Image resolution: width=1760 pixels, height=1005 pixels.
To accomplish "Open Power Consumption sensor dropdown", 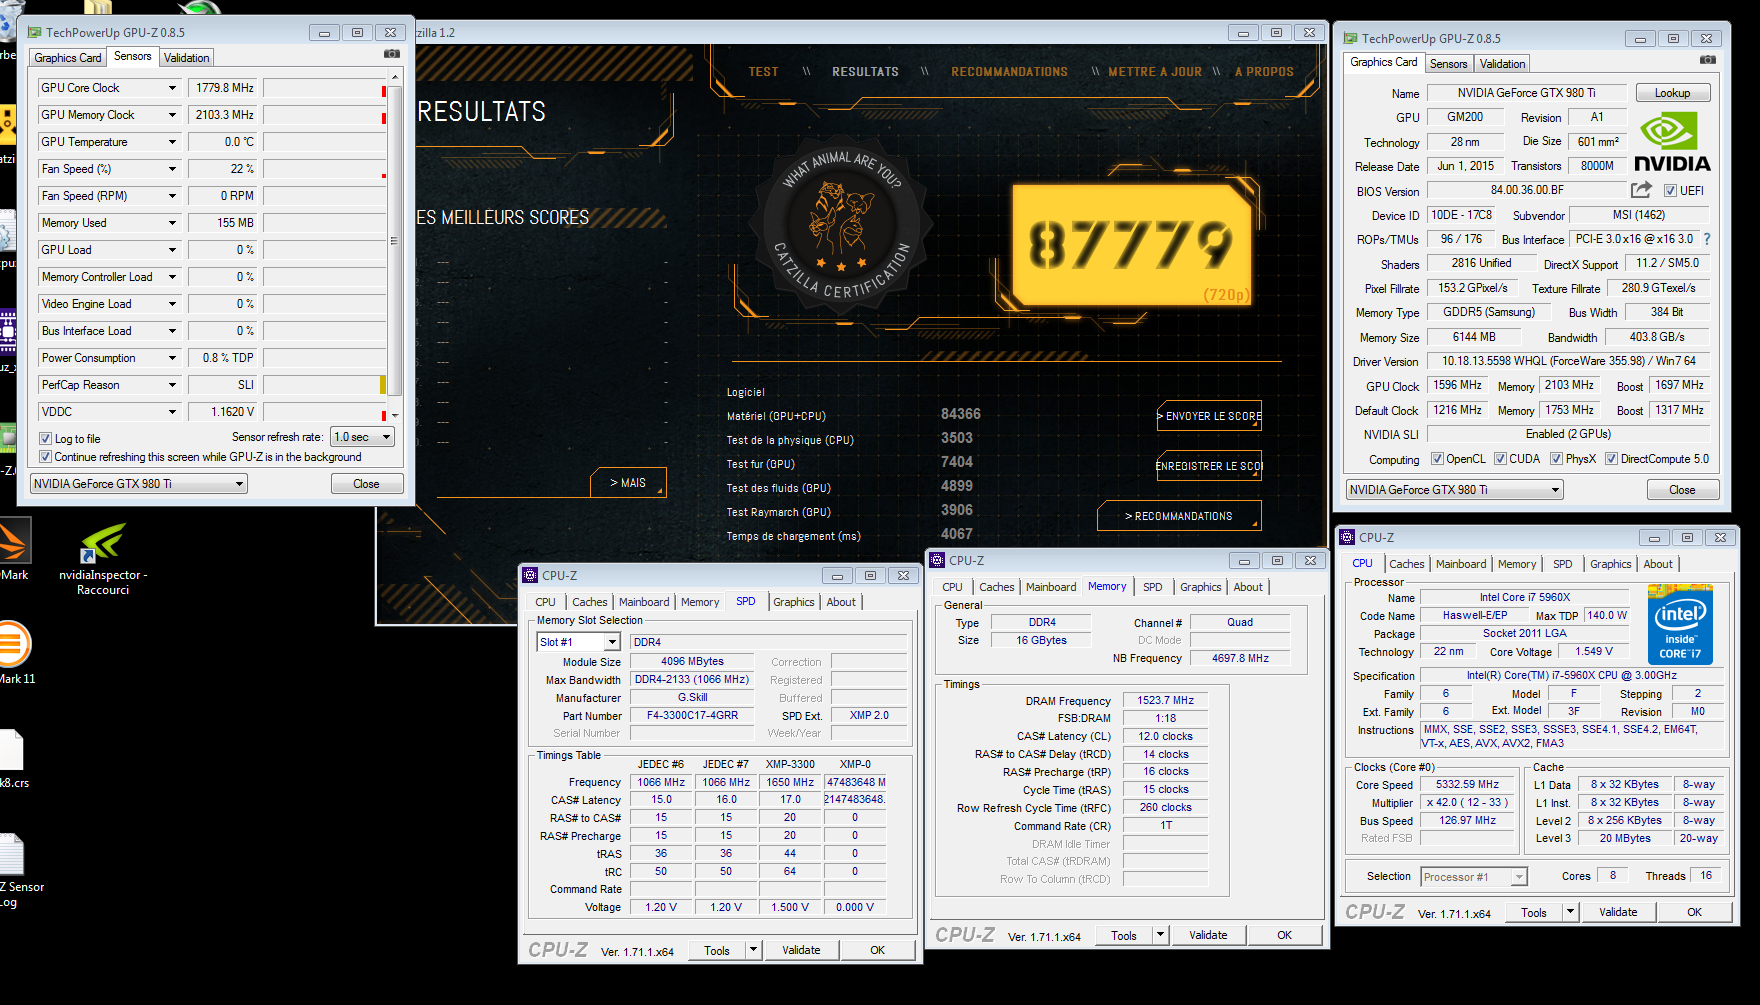I will (x=172, y=358).
